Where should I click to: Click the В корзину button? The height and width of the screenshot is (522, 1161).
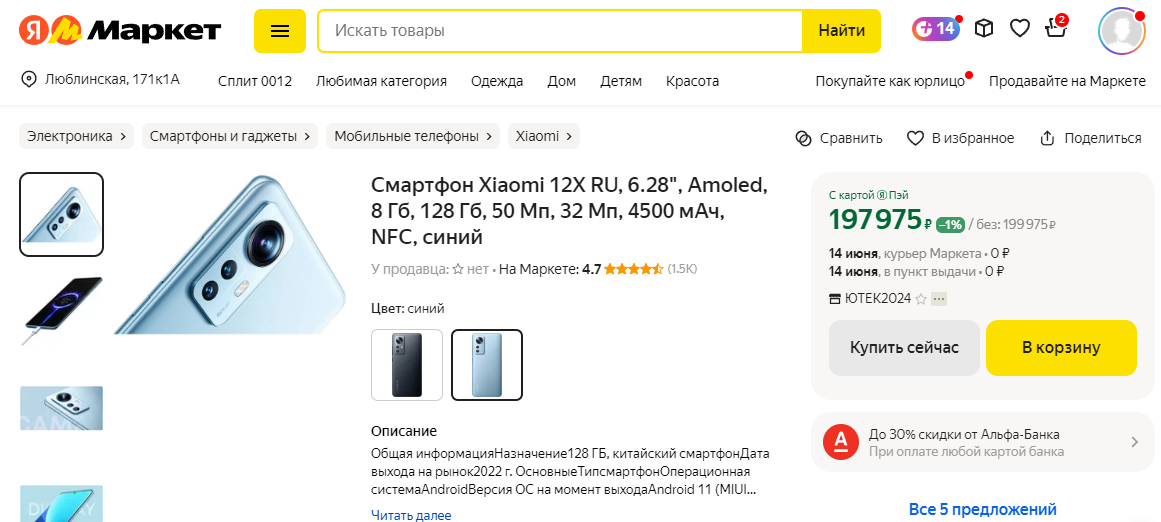click(1061, 348)
